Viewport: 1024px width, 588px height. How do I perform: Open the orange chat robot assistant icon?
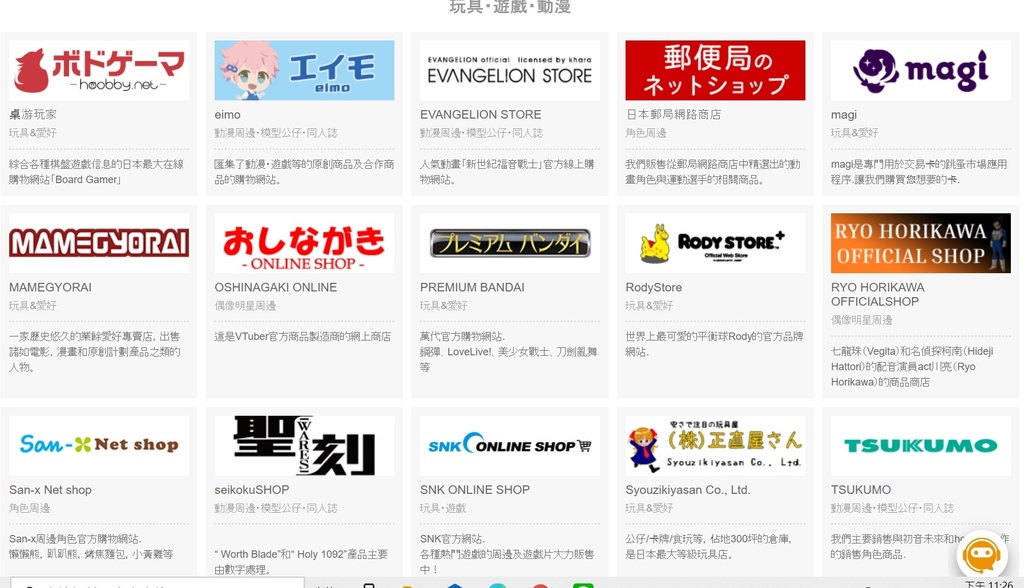(x=982, y=555)
